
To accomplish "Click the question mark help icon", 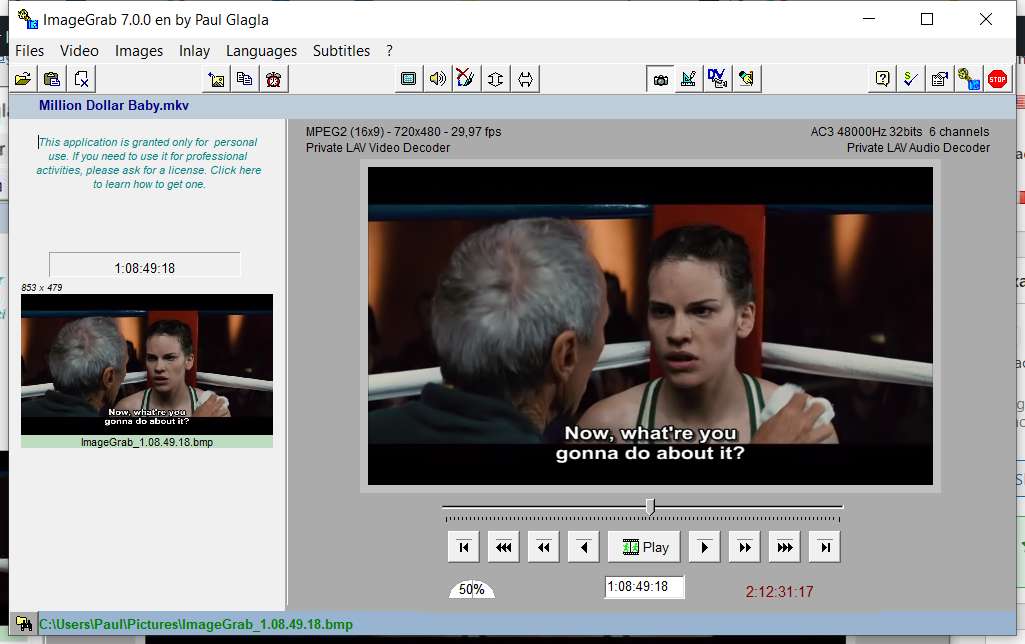I will pyautogui.click(x=882, y=79).
